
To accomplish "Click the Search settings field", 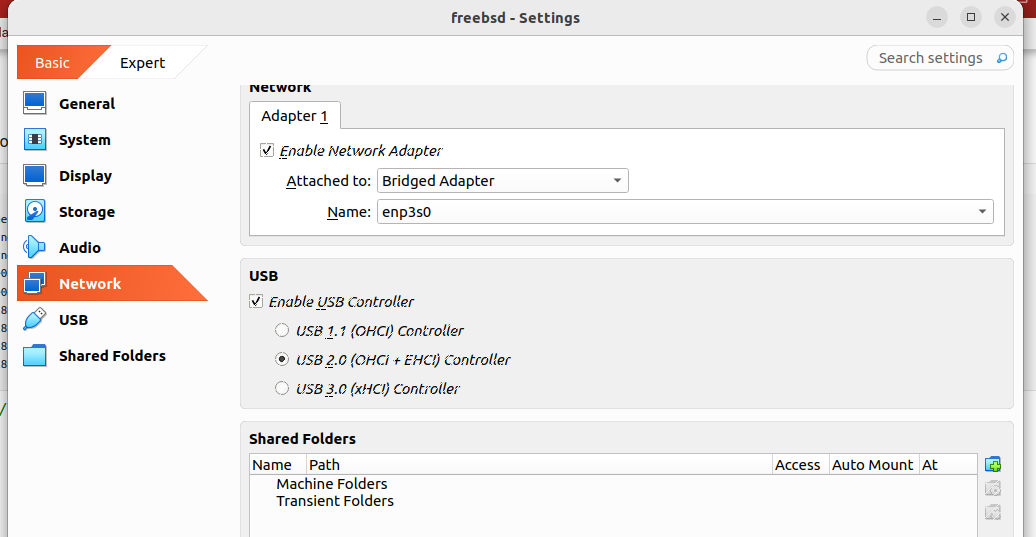I will click(930, 58).
